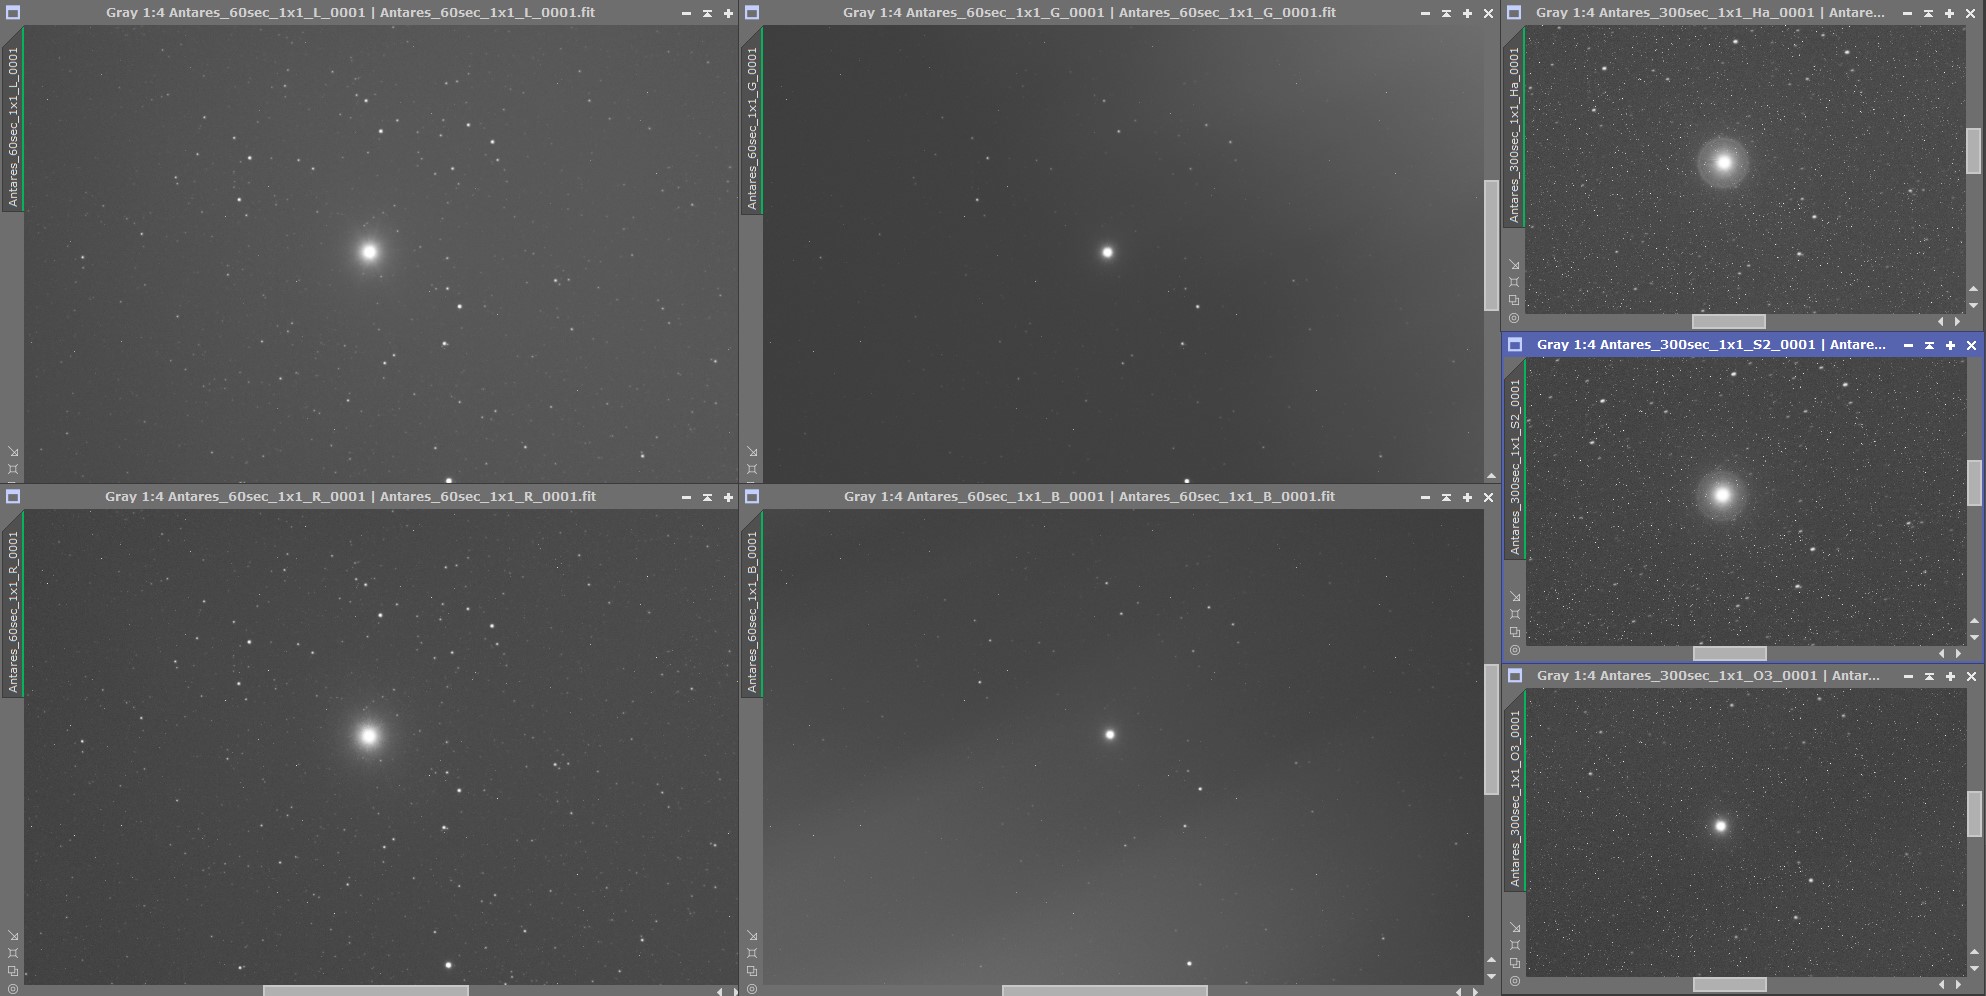Click the diagonal-arrow fit icon in the S2_0001 window
The width and height of the screenshot is (1986, 996).
click(1515, 597)
